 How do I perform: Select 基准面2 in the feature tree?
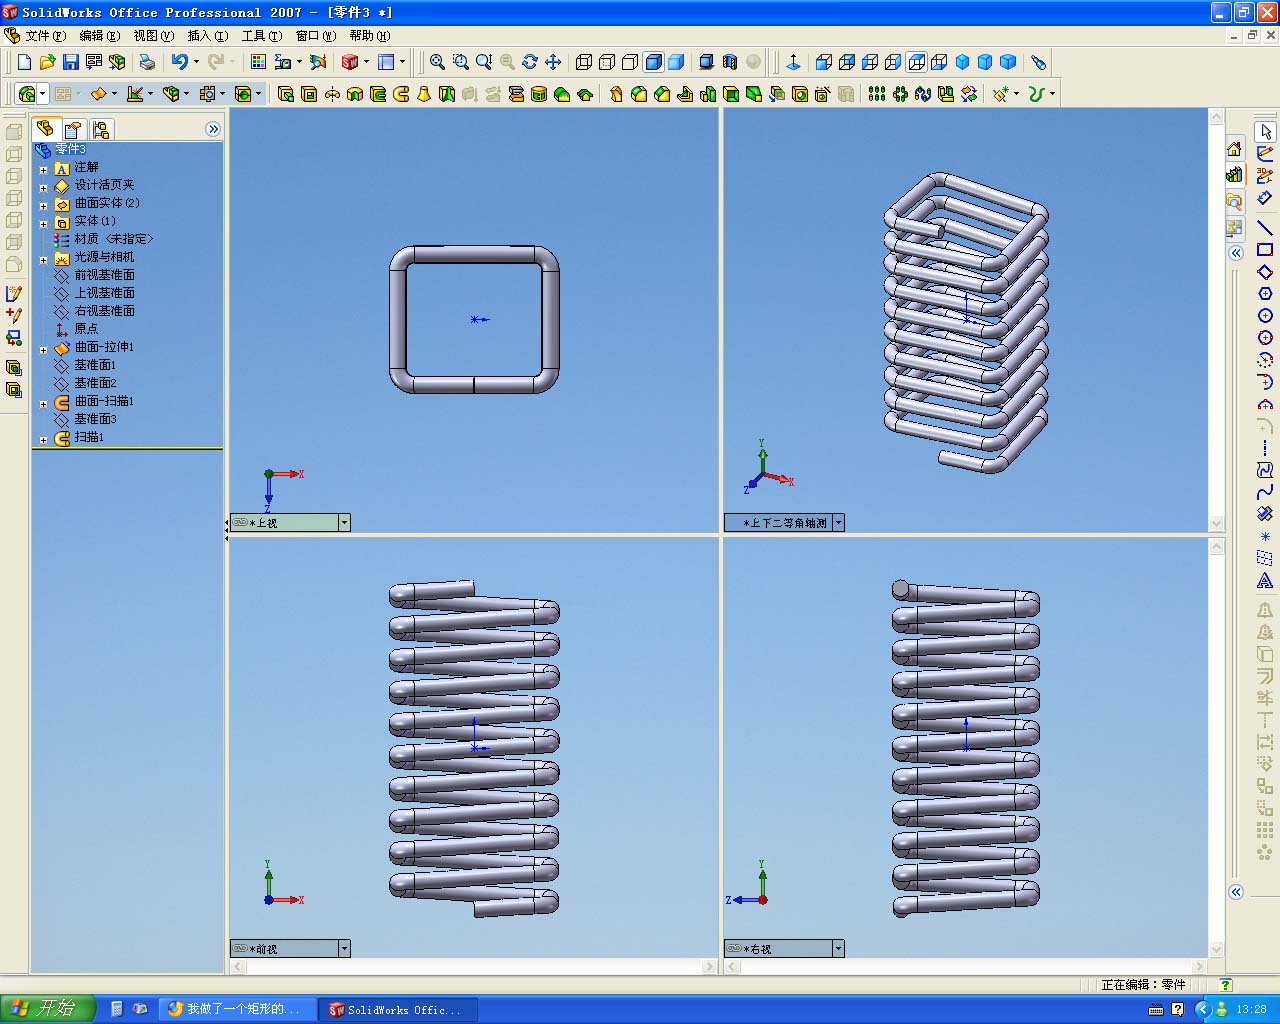pos(95,383)
